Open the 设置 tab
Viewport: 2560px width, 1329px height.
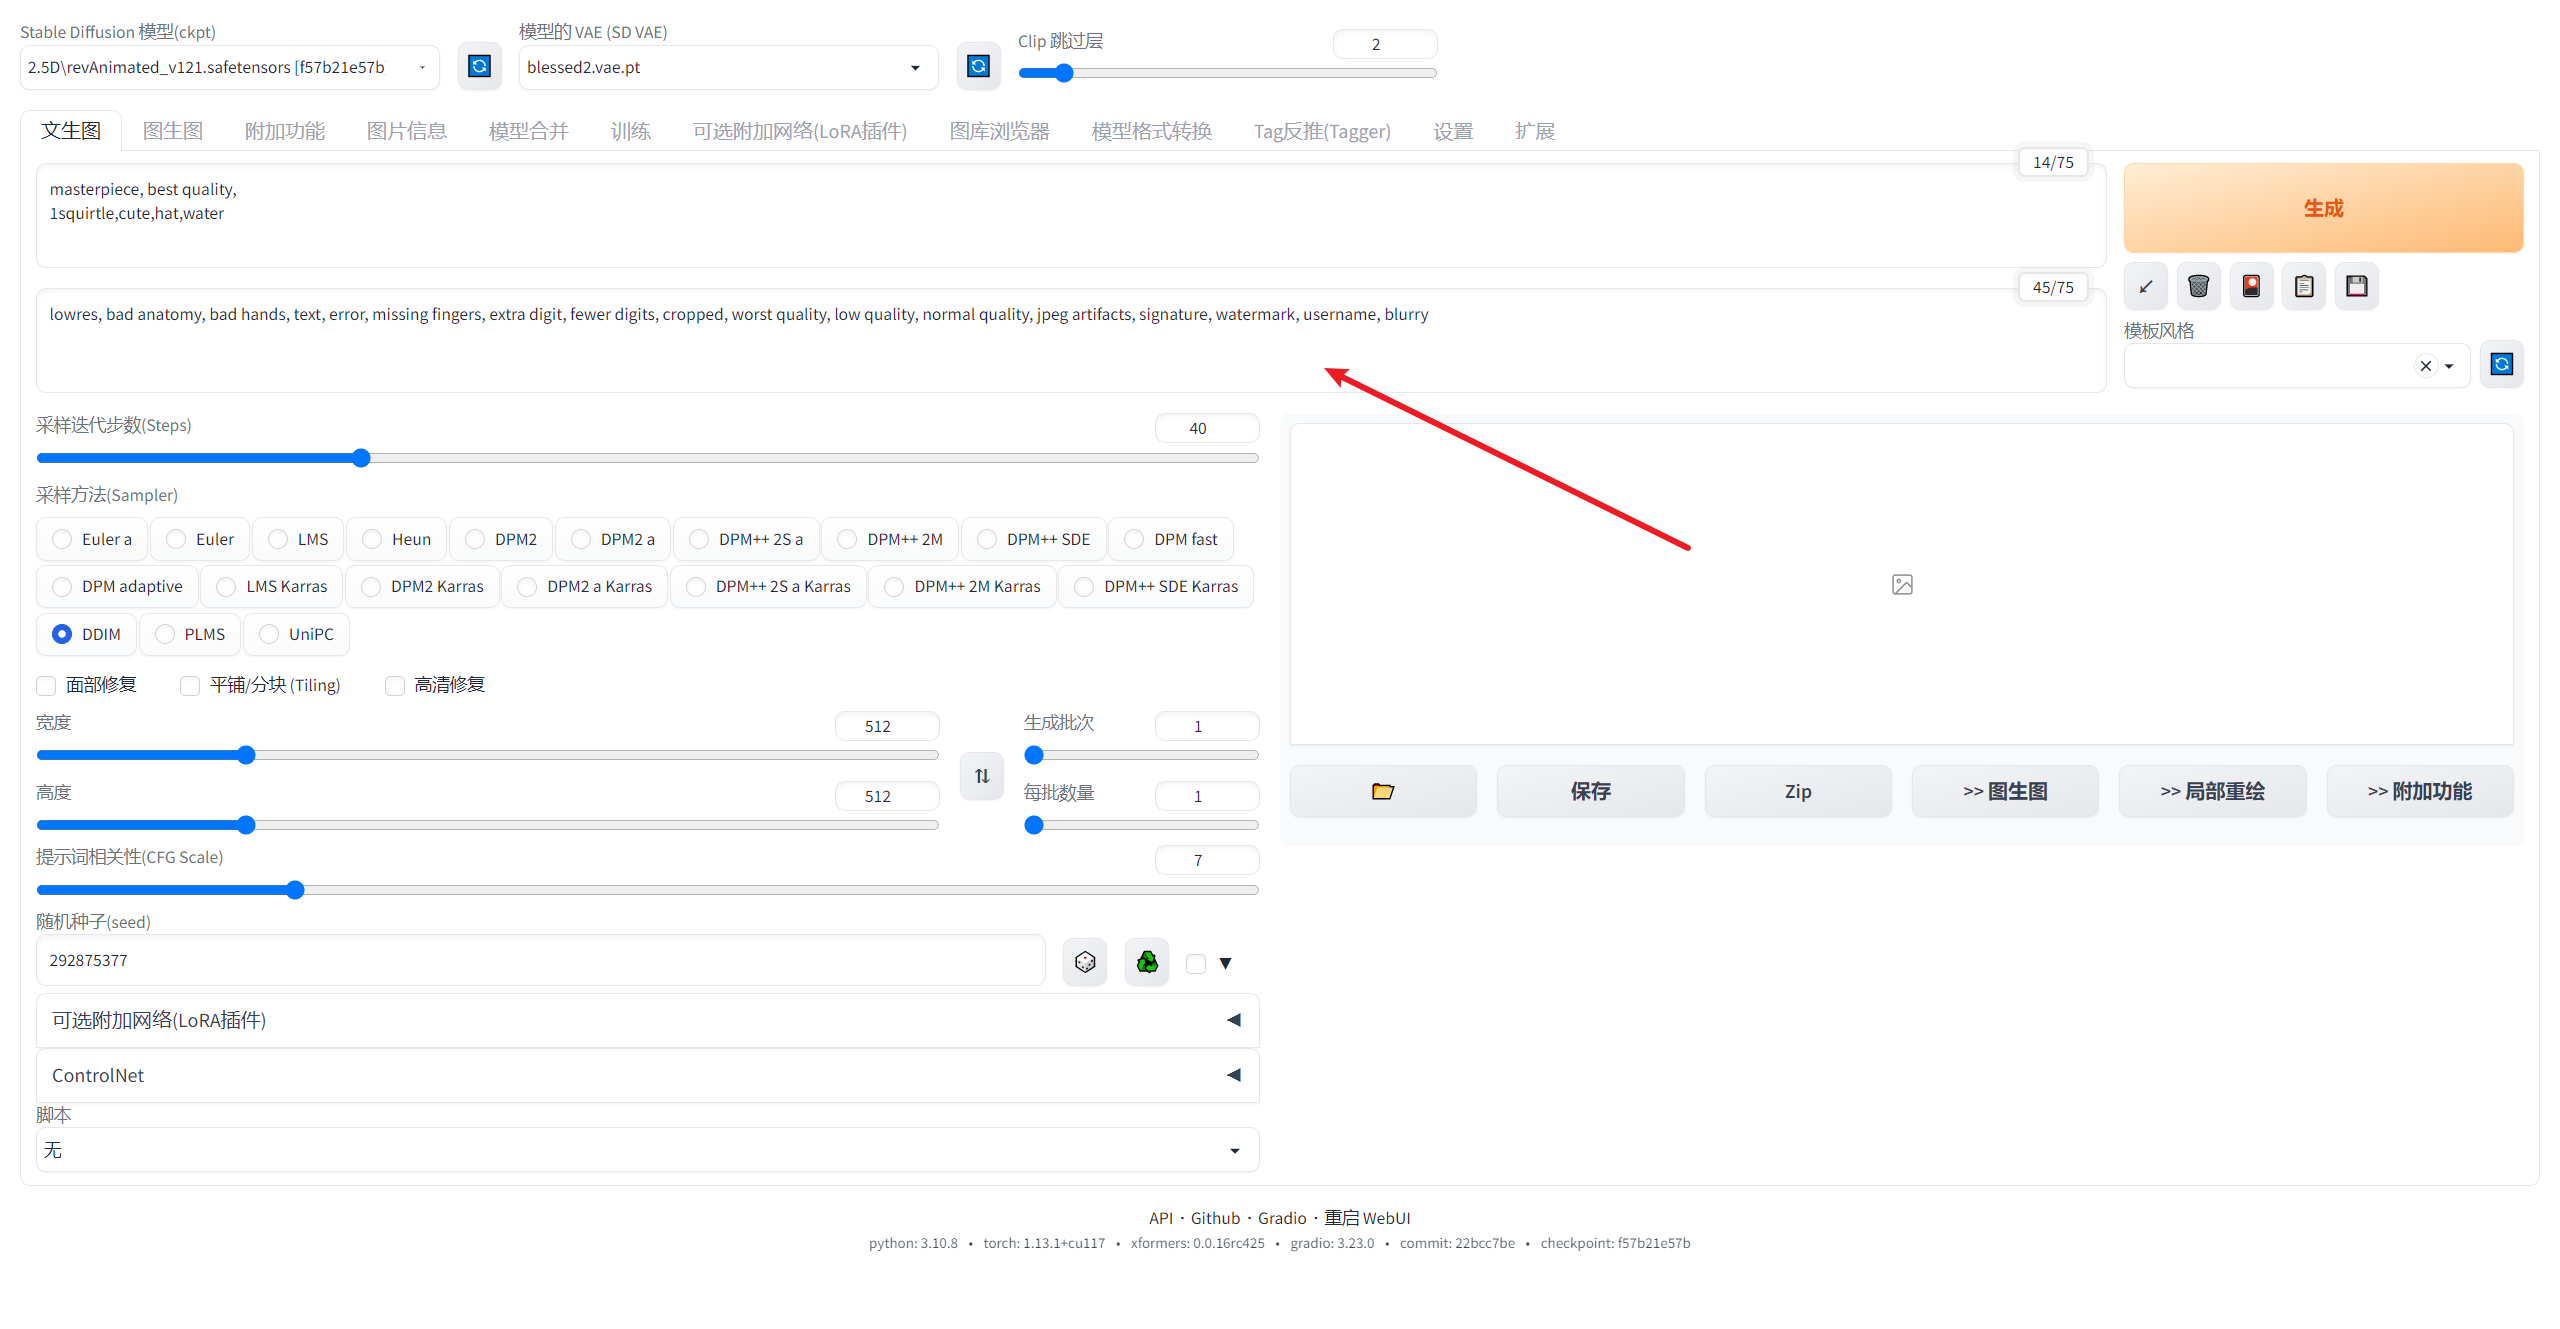[1452, 131]
